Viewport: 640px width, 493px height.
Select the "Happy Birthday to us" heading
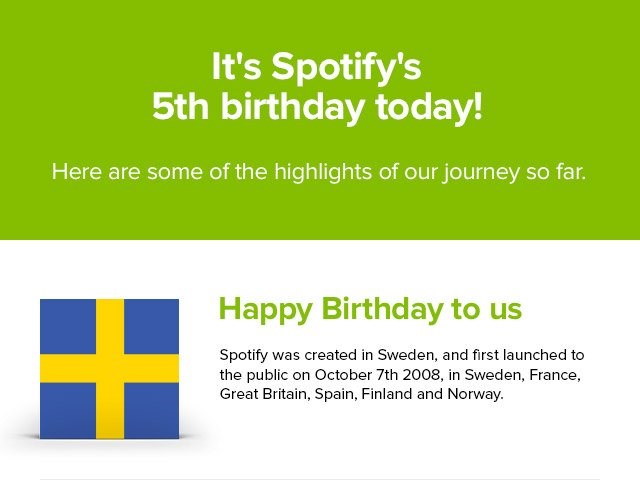370,309
